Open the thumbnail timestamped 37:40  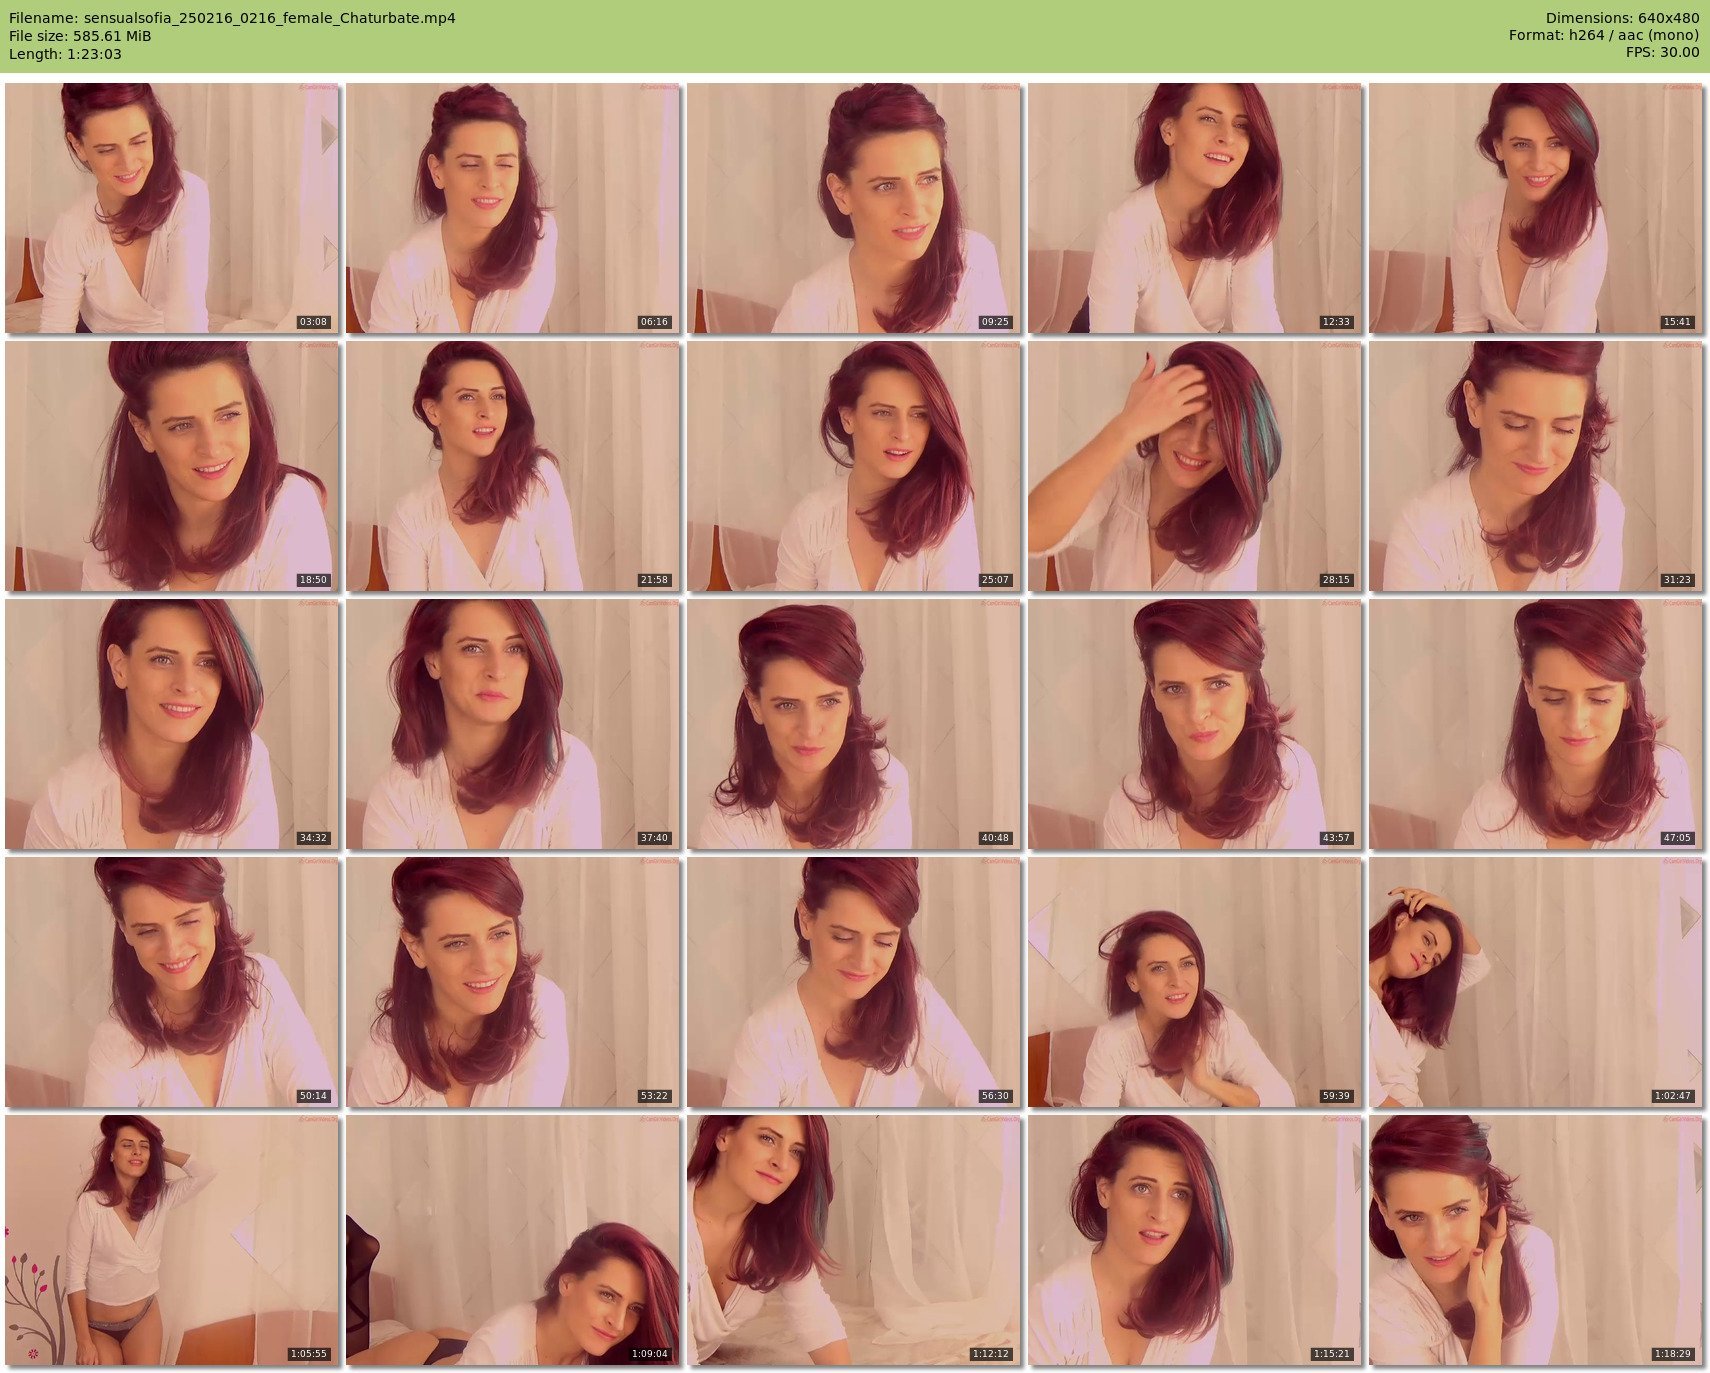[x=513, y=724]
